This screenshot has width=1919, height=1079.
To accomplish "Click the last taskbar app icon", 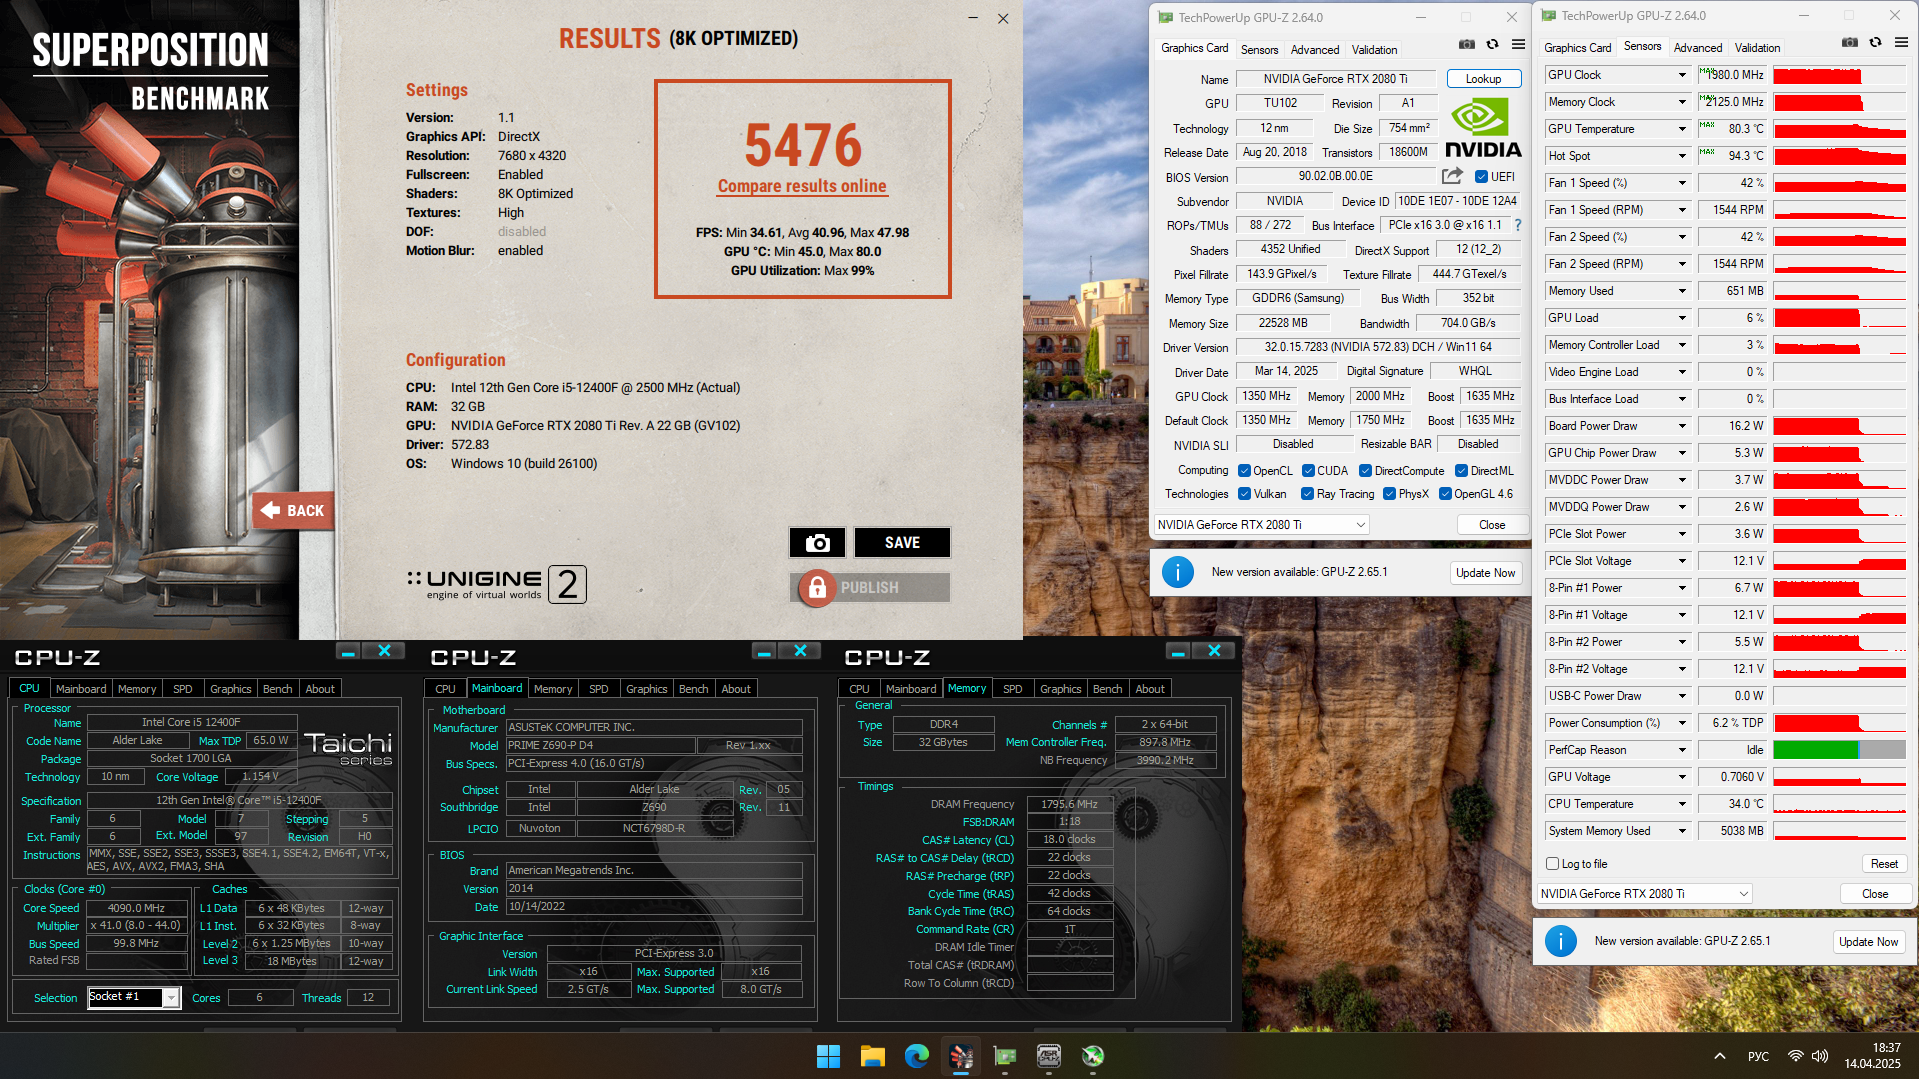I will (x=1092, y=1056).
